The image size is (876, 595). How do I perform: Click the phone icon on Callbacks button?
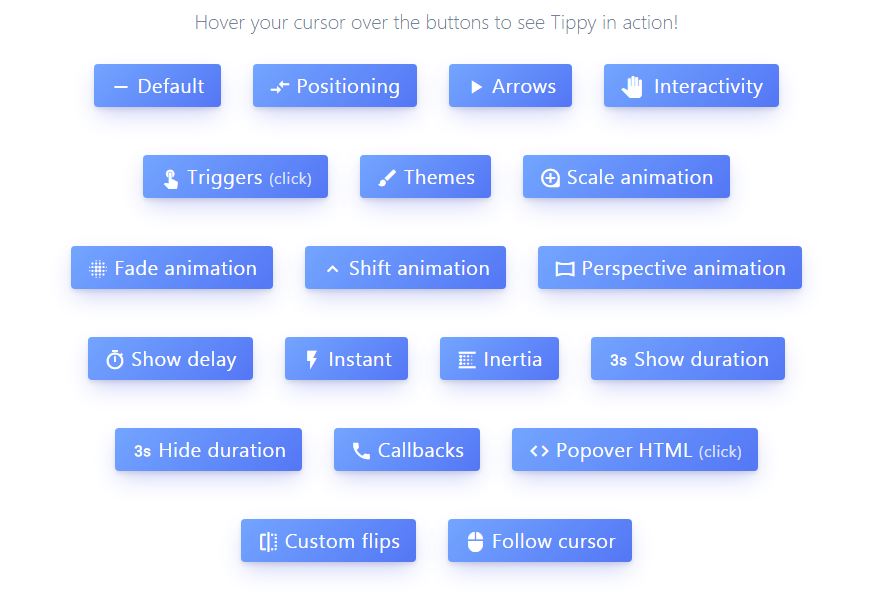[x=361, y=451]
